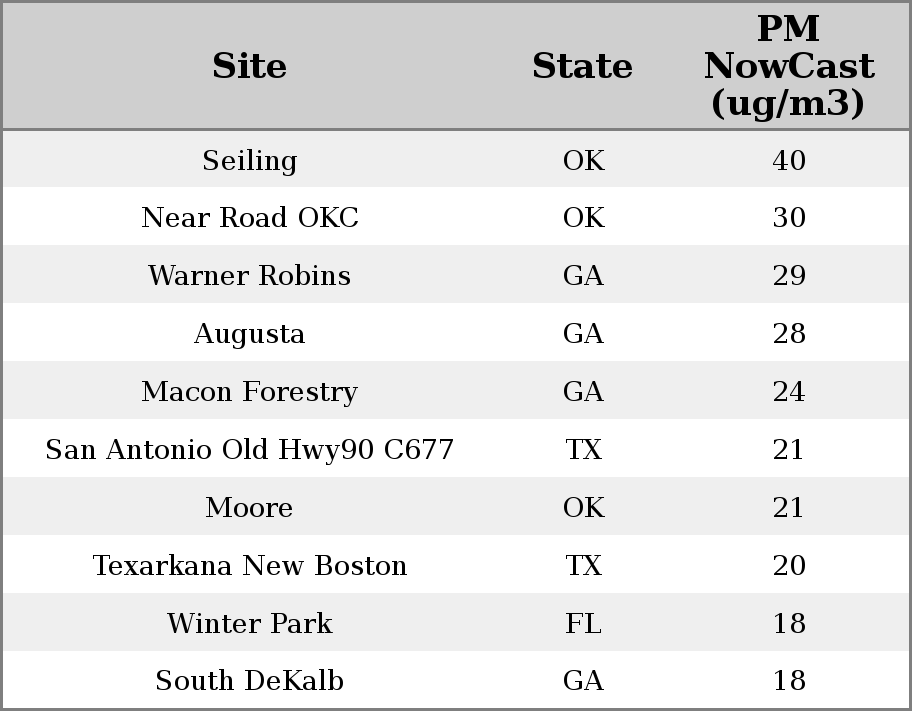Click the Macon Forestry site name
The image size is (912, 711).
pyautogui.click(x=249, y=392)
